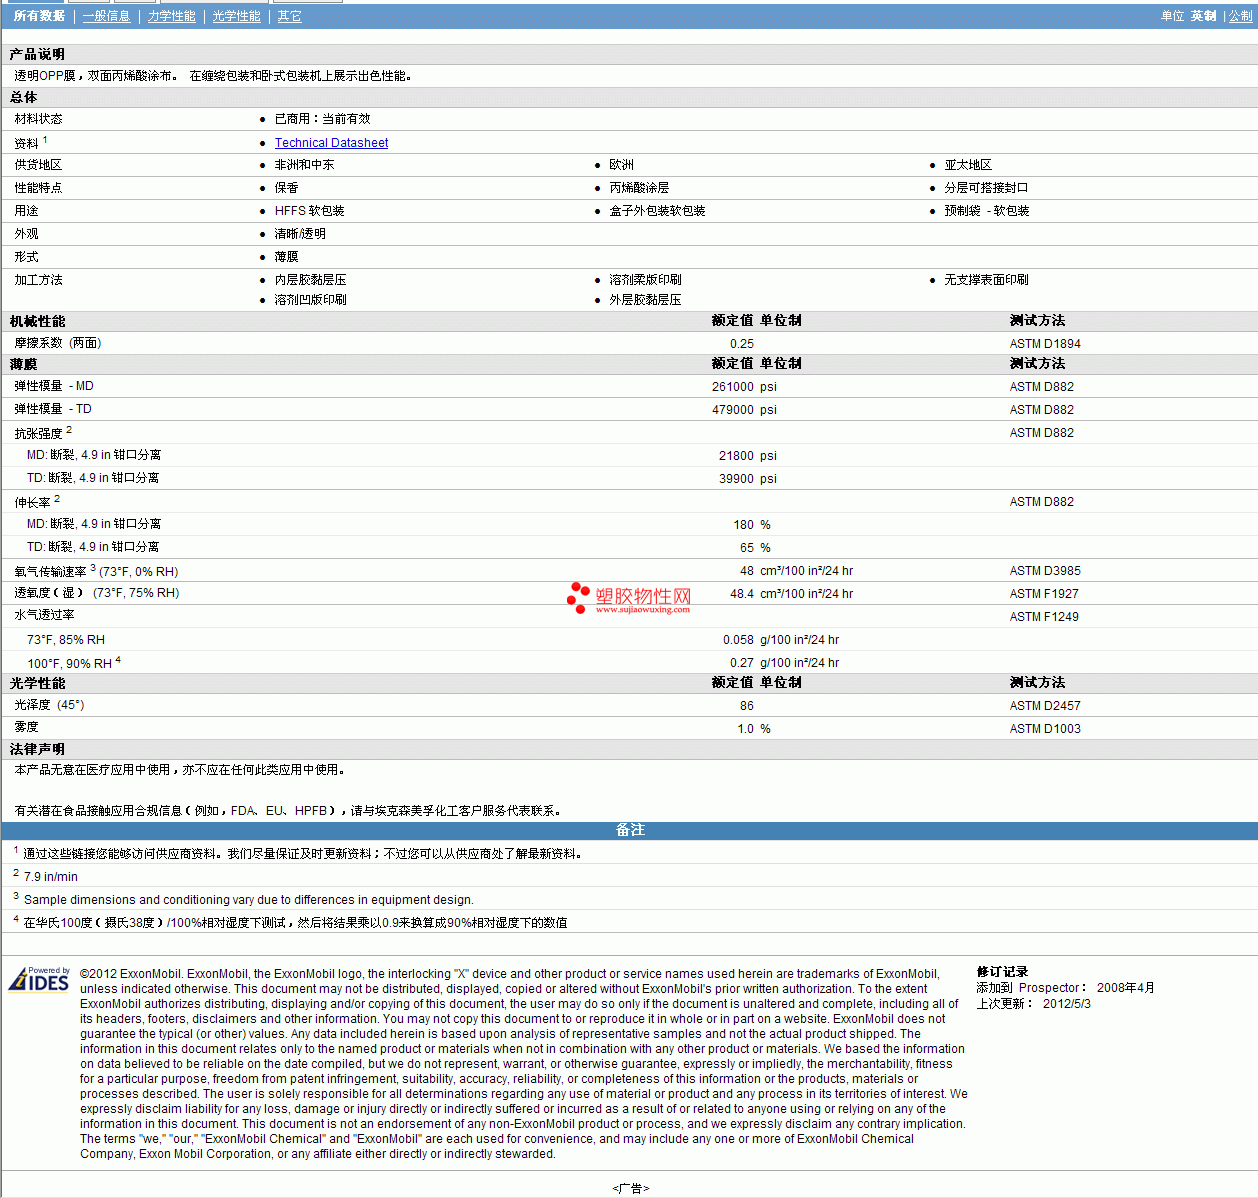
Task: Click the IDES logo in the footer
Action: click(x=39, y=979)
